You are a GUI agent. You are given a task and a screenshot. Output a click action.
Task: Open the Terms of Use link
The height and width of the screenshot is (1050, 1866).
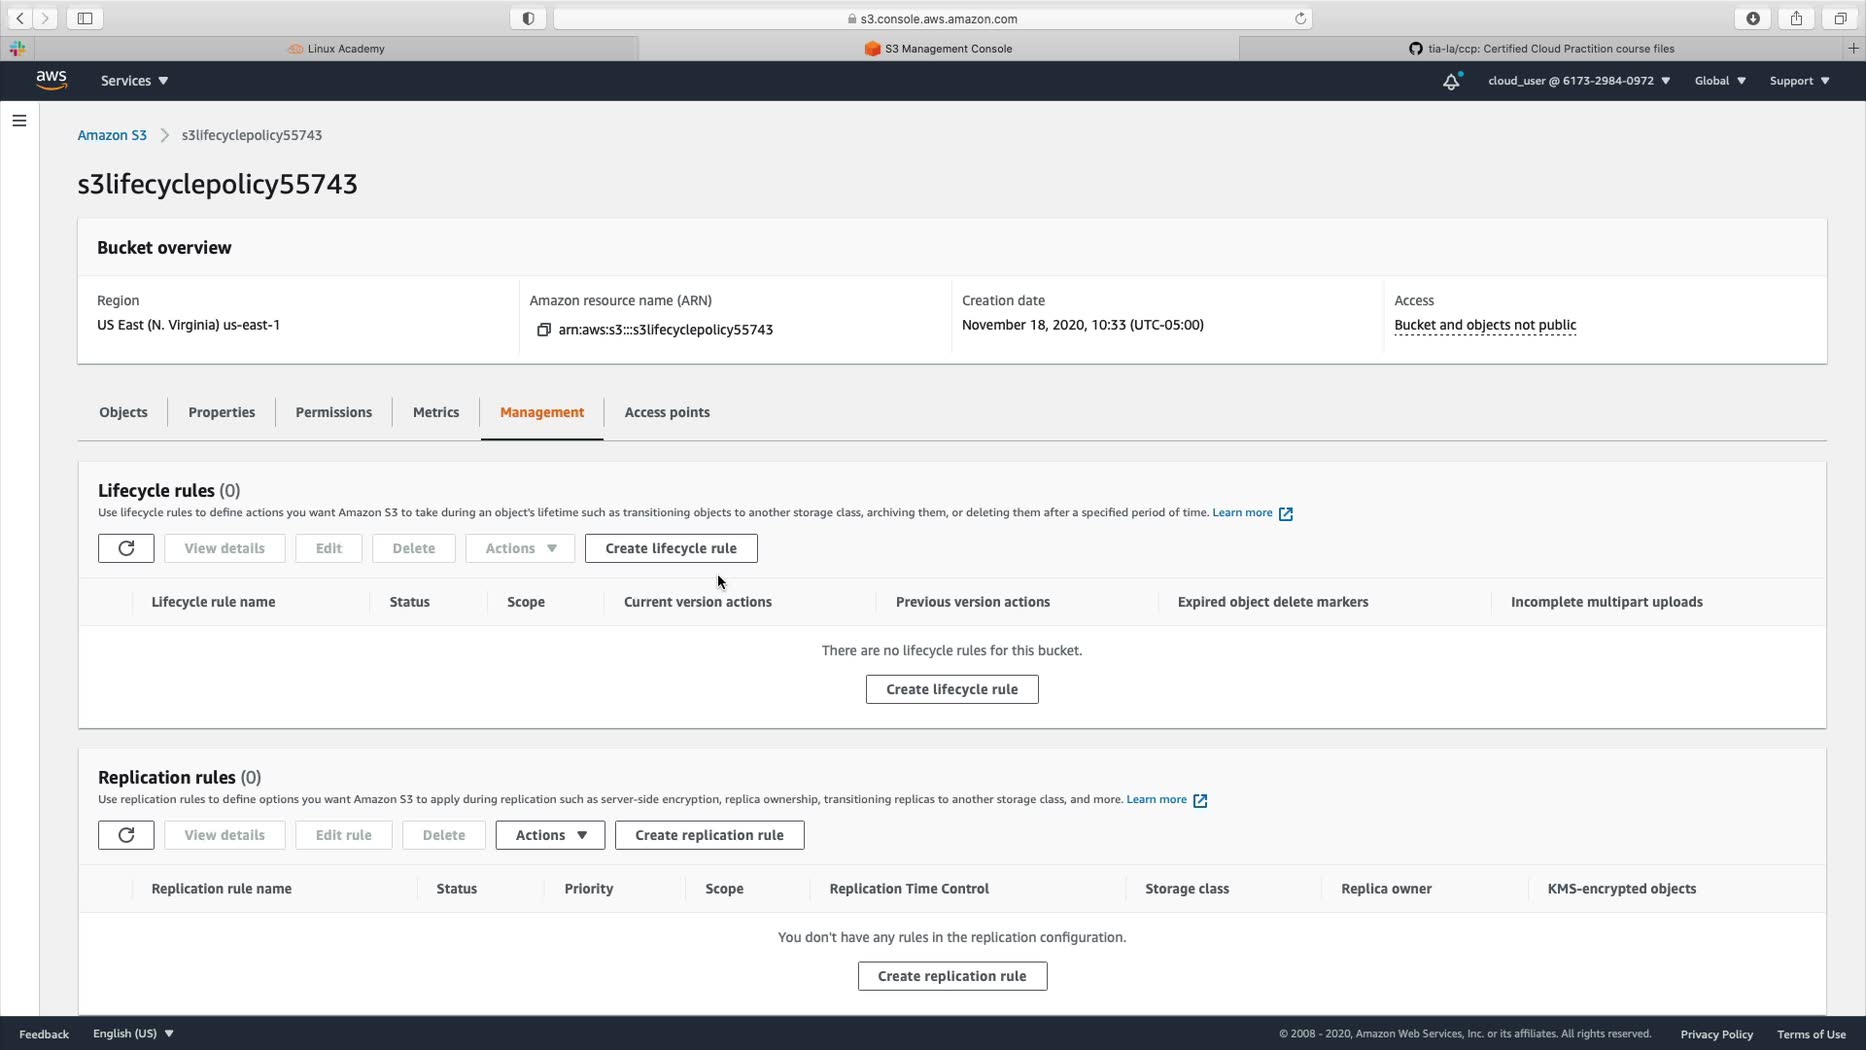pyautogui.click(x=1811, y=1034)
